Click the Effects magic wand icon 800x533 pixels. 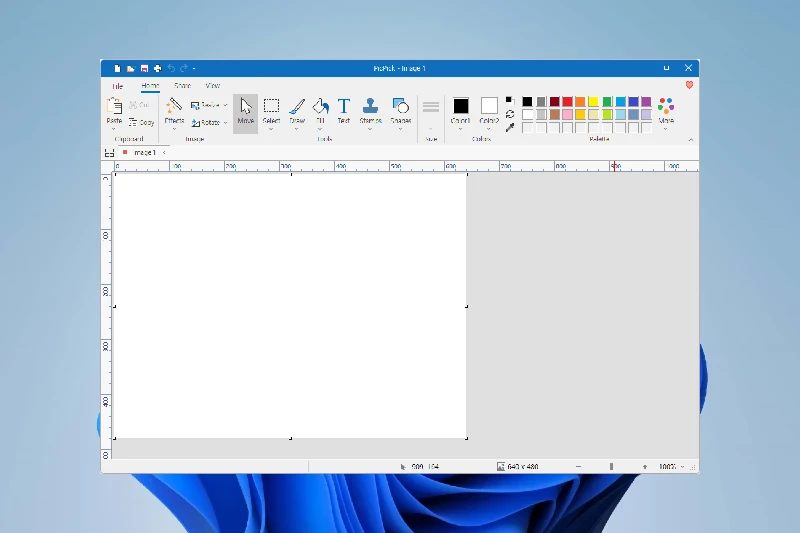[174, 106]
